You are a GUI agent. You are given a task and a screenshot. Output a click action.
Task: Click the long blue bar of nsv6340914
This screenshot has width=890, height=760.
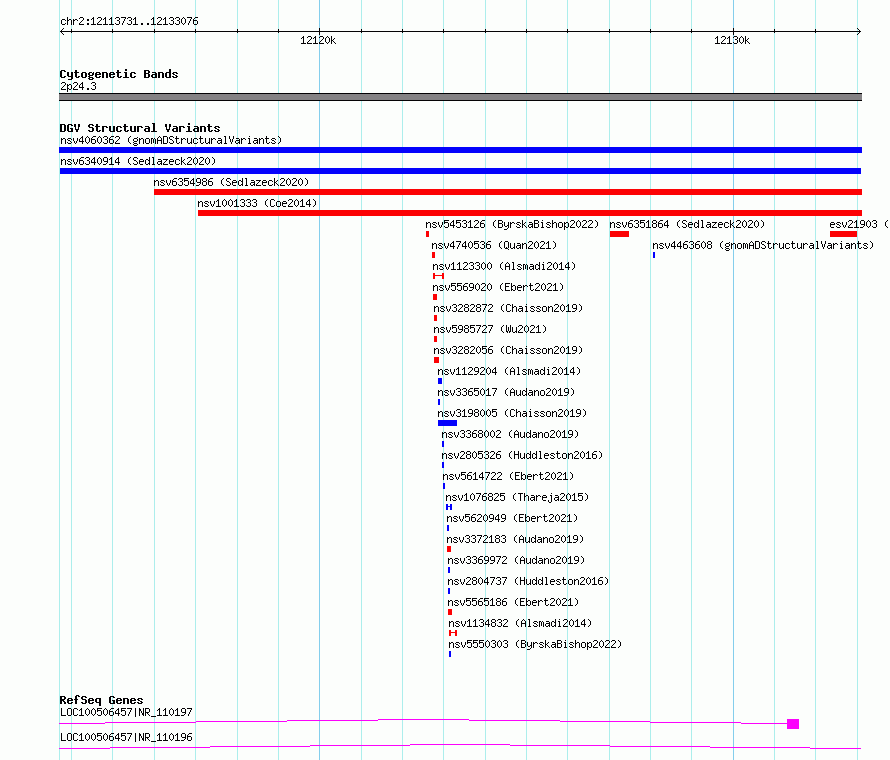click(460, 171)
